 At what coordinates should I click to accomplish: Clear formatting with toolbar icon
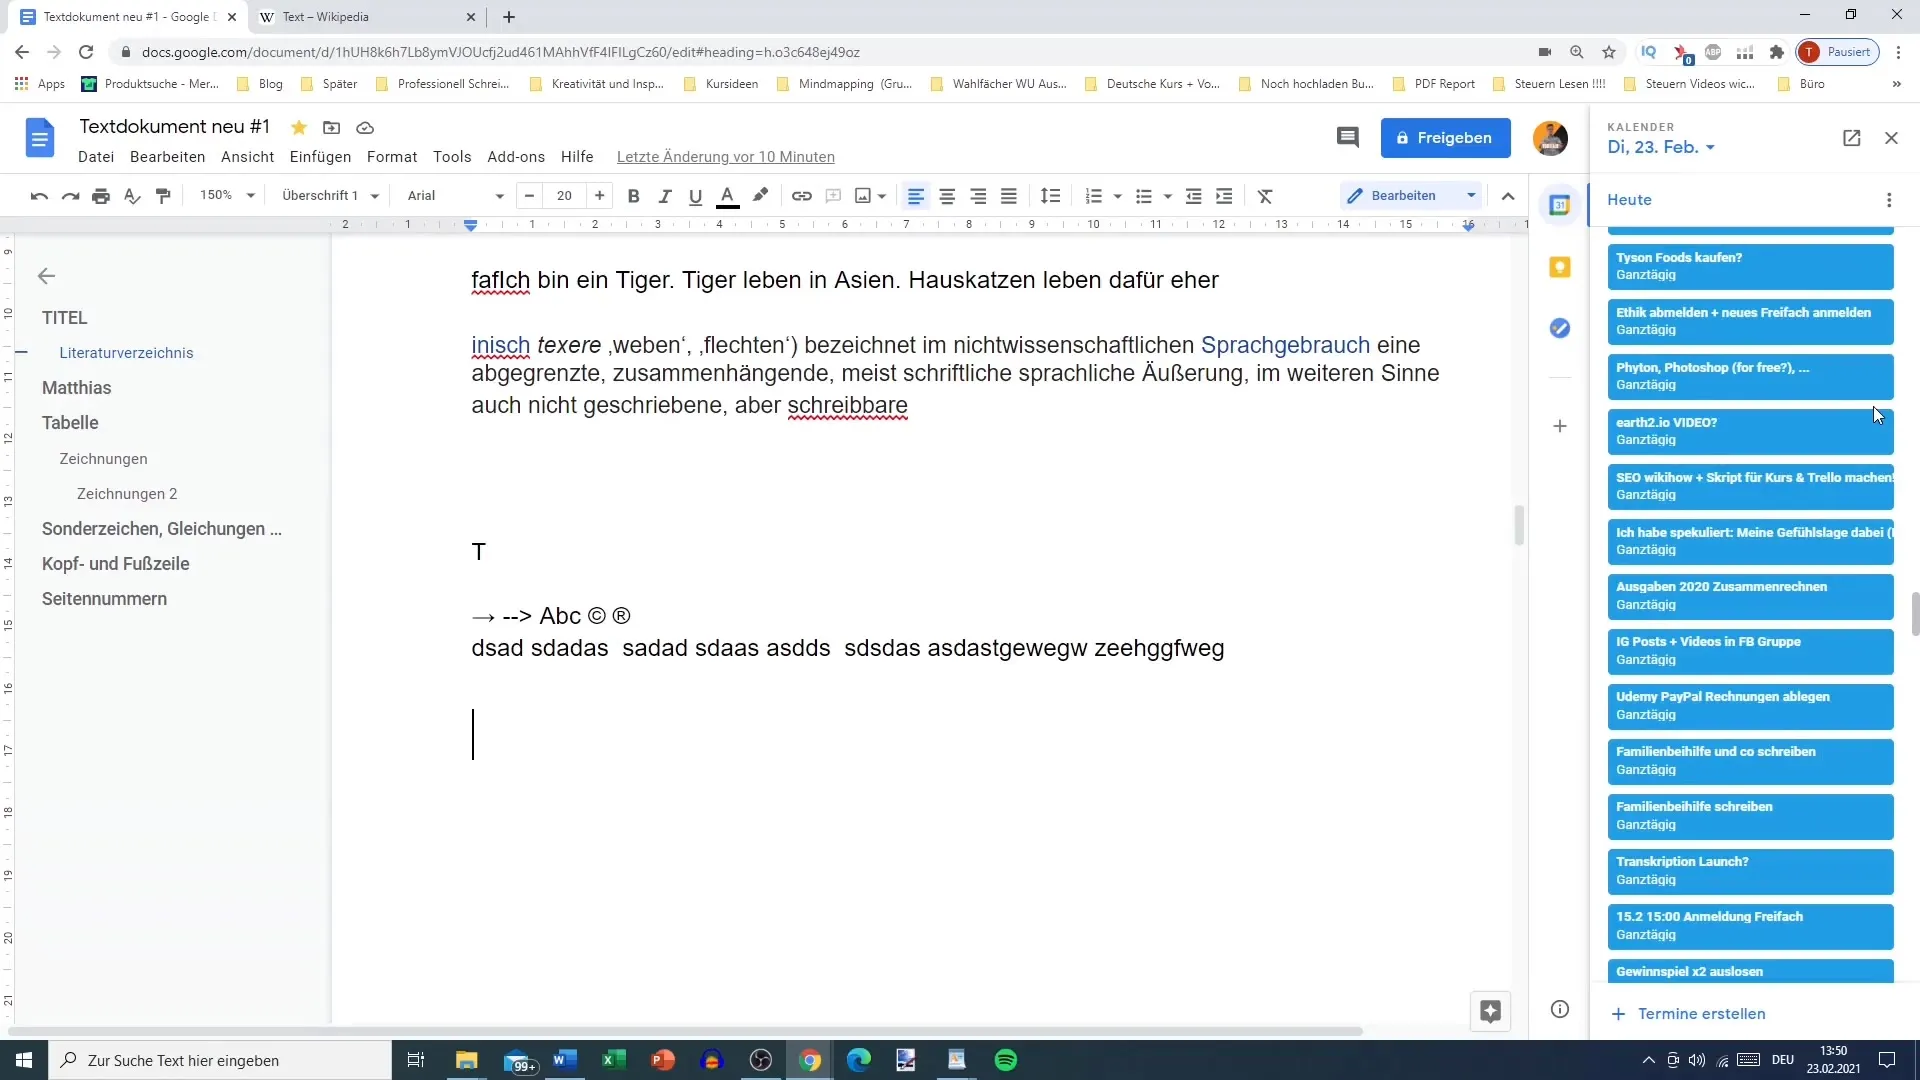(x=1265, y=196)
